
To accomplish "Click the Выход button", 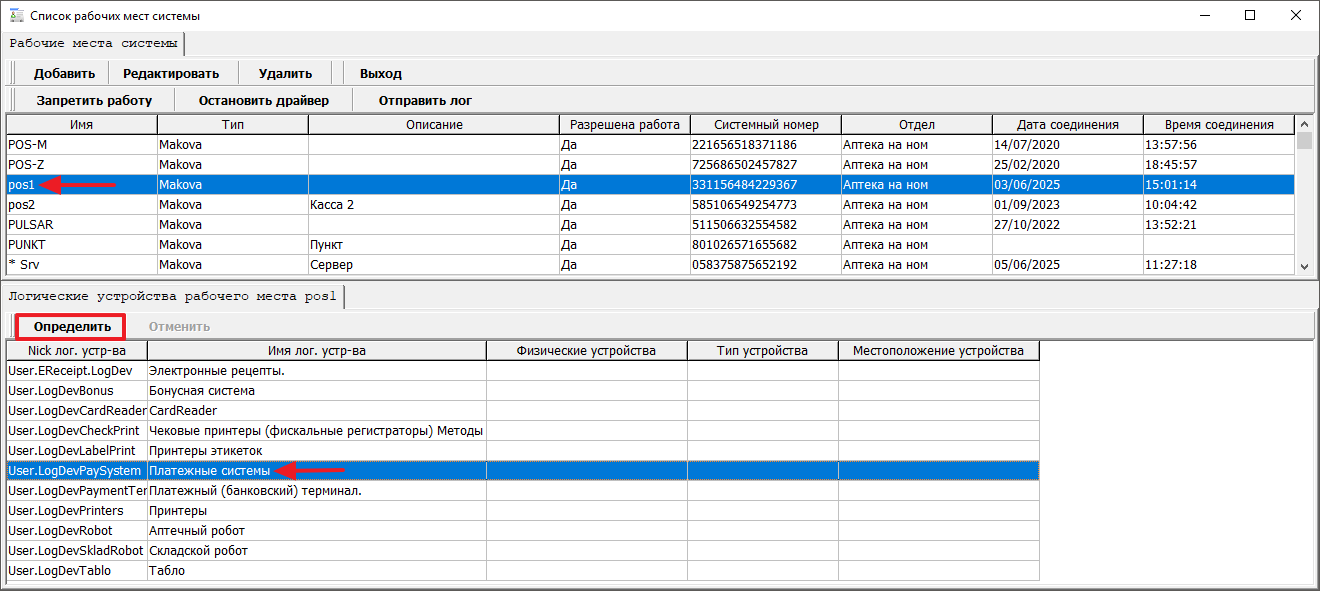I will click(381, 73).
